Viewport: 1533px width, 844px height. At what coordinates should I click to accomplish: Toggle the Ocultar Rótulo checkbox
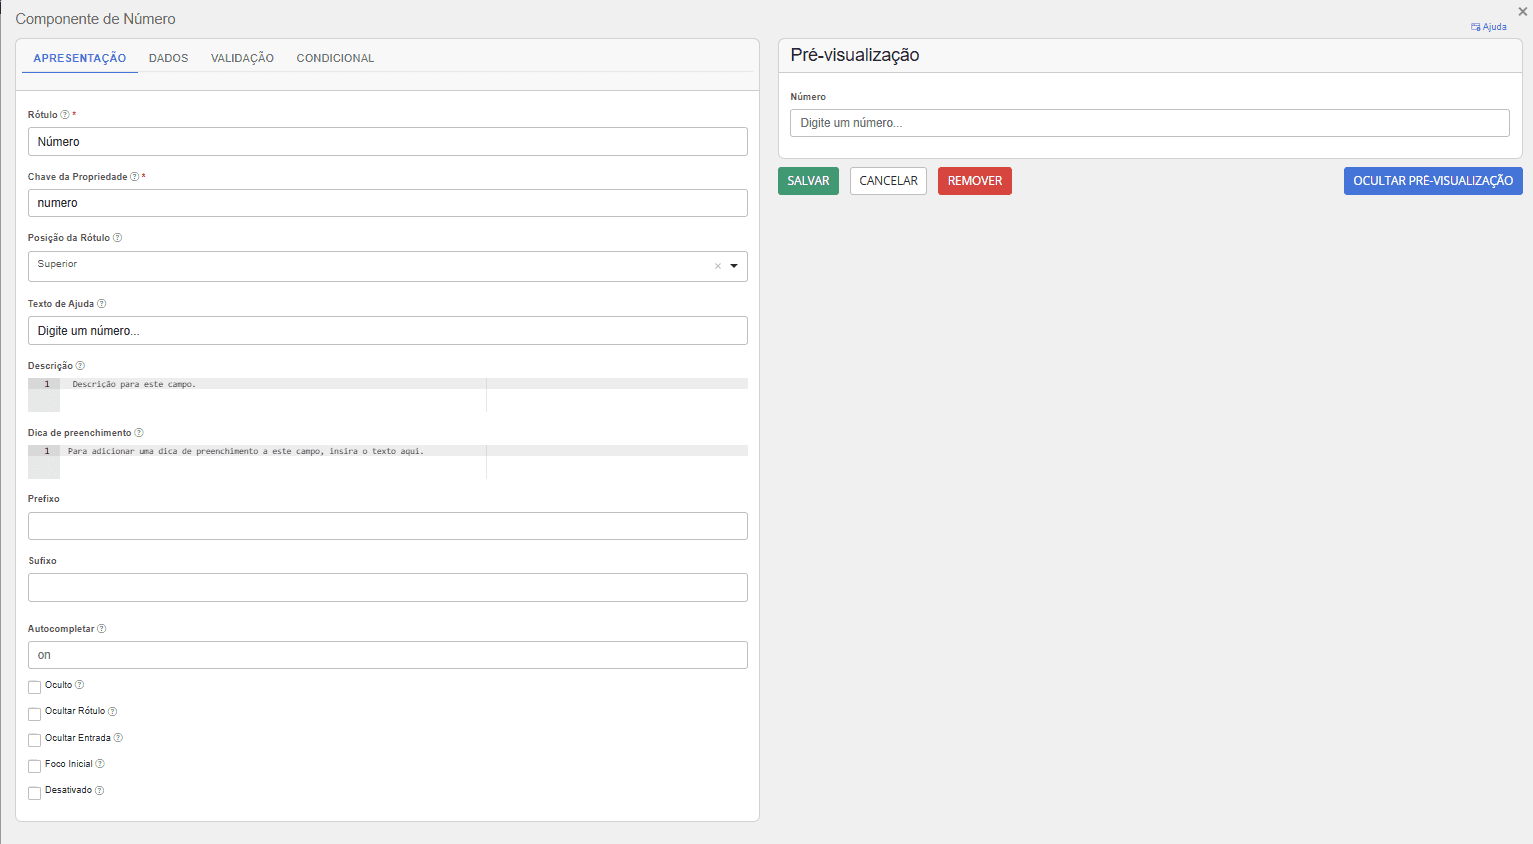[x=34, y=714]
